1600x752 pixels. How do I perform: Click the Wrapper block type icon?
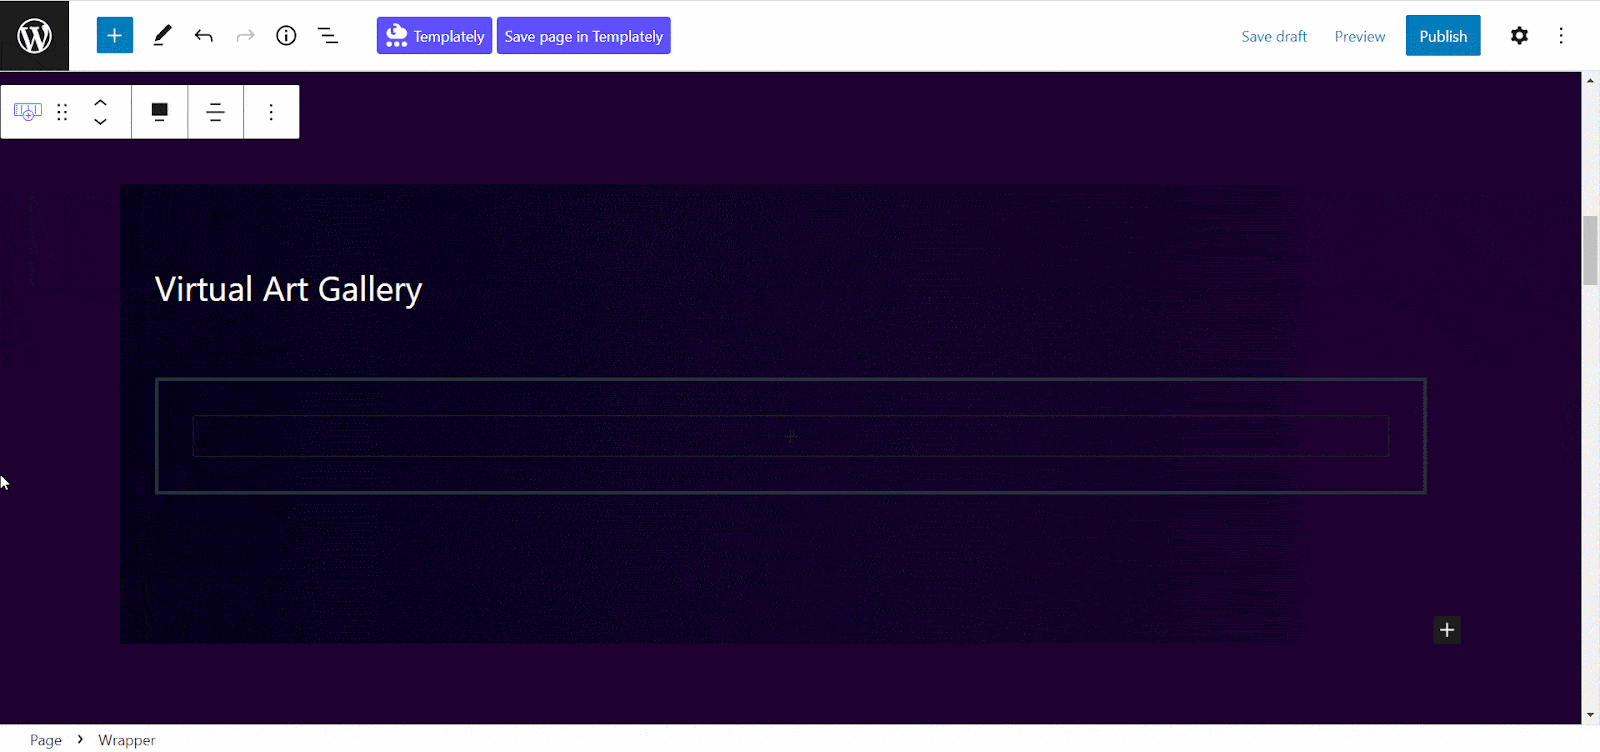point(28,112)
